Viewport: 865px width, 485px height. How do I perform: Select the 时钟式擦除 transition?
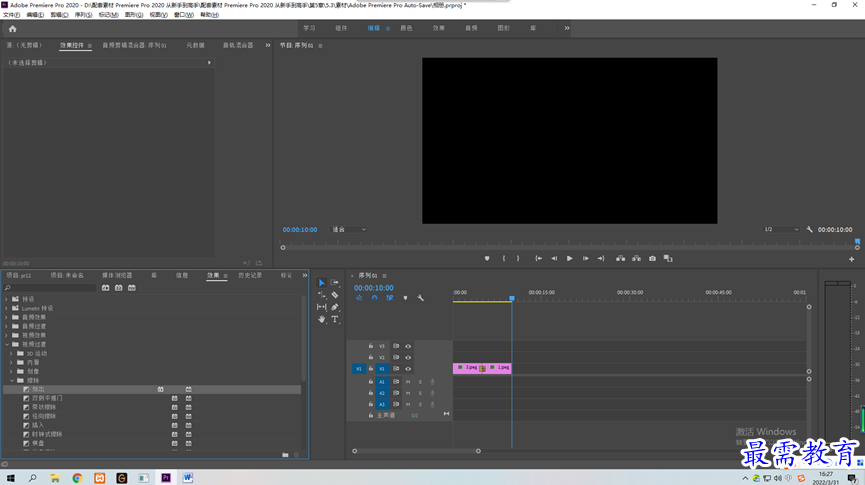pos(47,434)
